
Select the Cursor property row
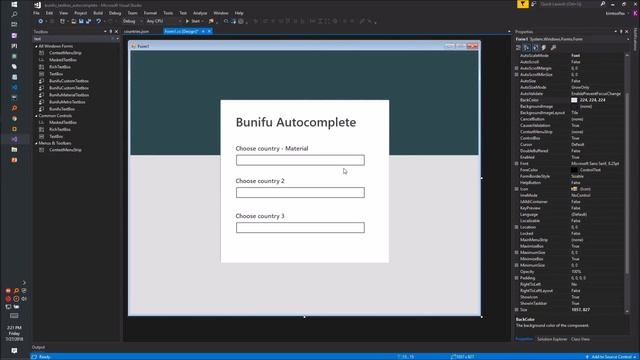click(569, 144)
